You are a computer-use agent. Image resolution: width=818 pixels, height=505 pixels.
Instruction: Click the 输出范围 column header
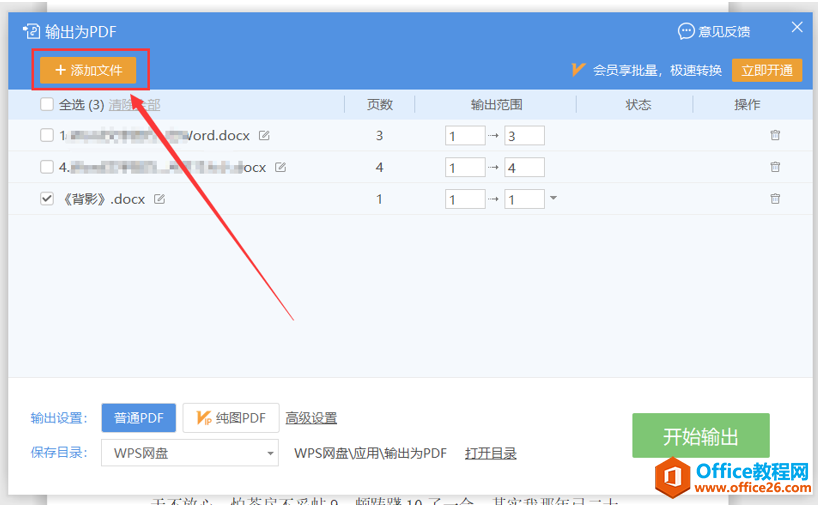[x=497, y=105]
